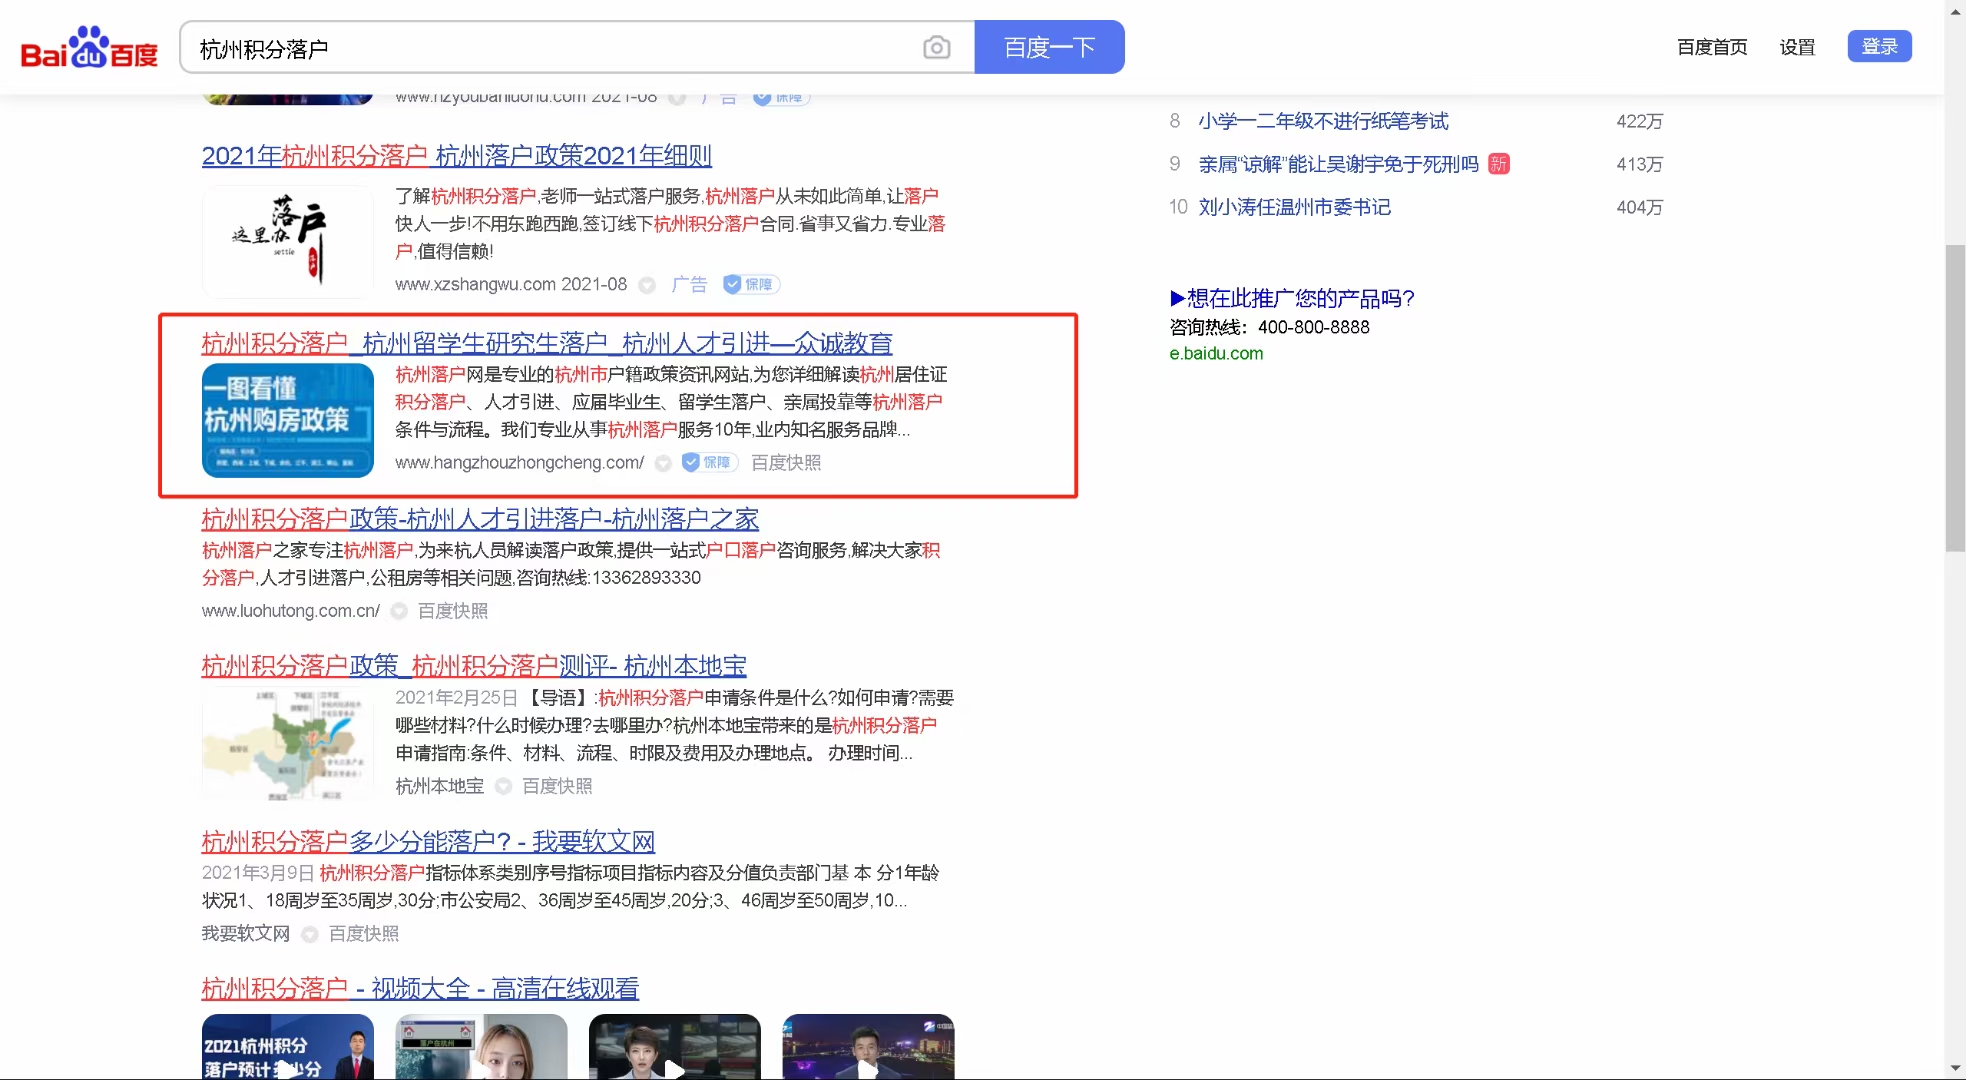Open result 杭州积分落户_杭州留学生研究生落户_众诚教育

pos(547,343)
